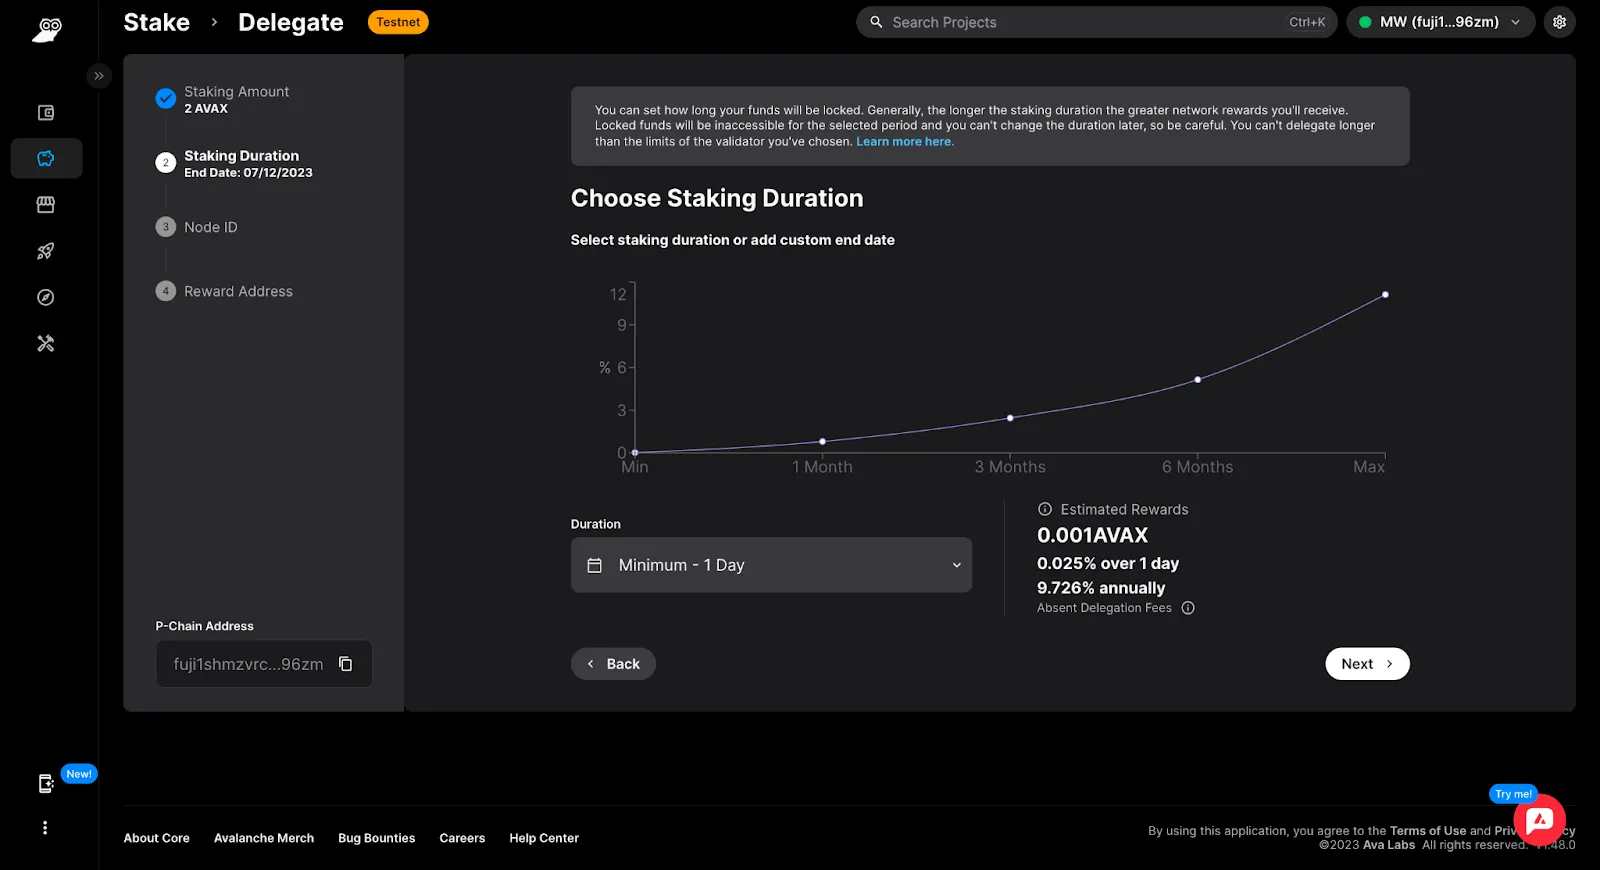Open the Duration dropdown Minimum - 1 Day
Image resolution: width=1600 pixels, height=870 pixels.
tap(771, 565)
